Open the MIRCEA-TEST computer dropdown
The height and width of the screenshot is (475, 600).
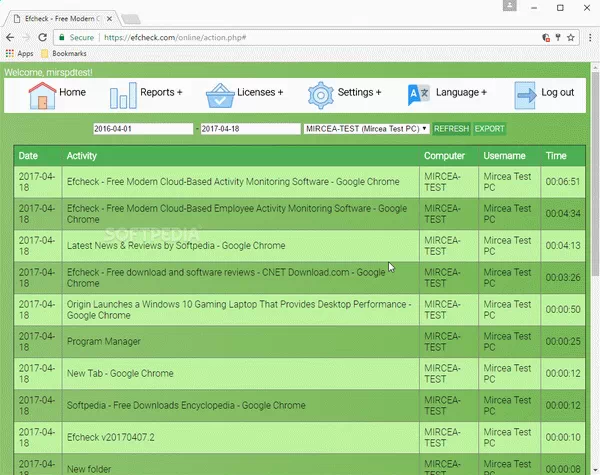tap(366, 129)
